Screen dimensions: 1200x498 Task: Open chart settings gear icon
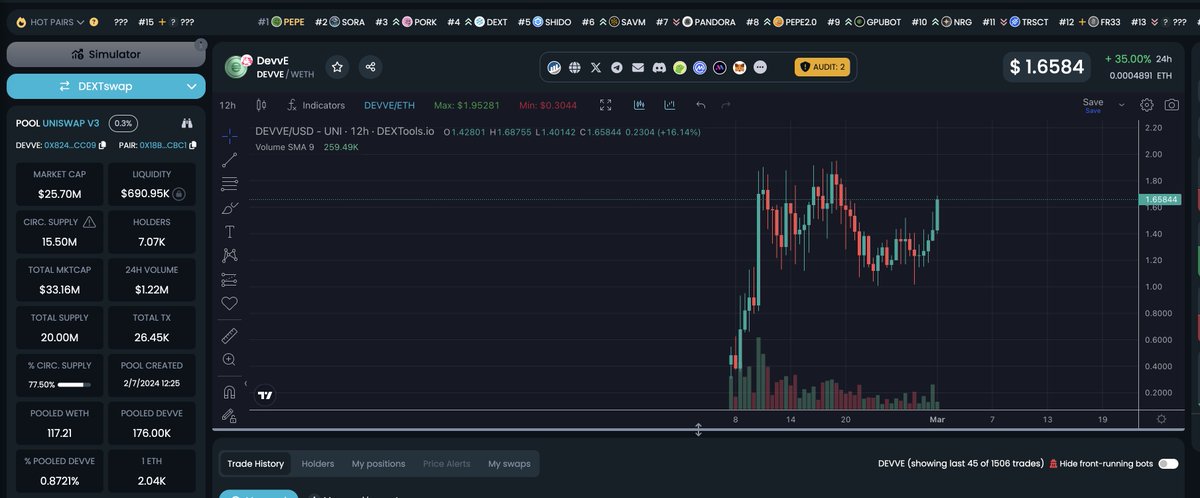[x=1147, y=105]
